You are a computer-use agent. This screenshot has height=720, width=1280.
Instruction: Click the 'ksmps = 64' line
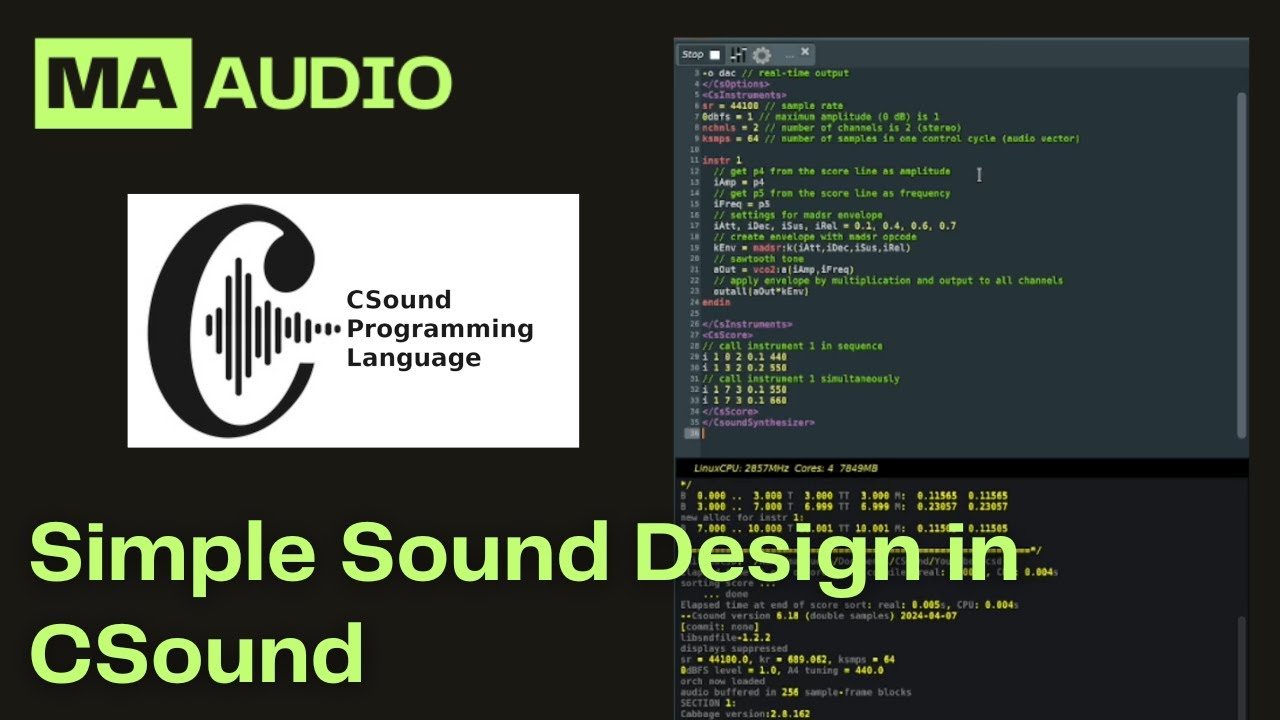click(890, 139)
